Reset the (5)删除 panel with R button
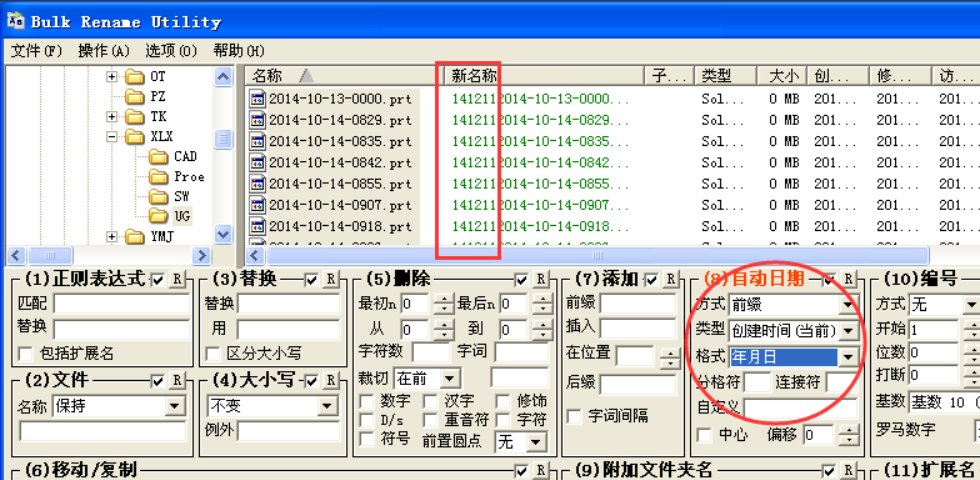 [541, 279]
